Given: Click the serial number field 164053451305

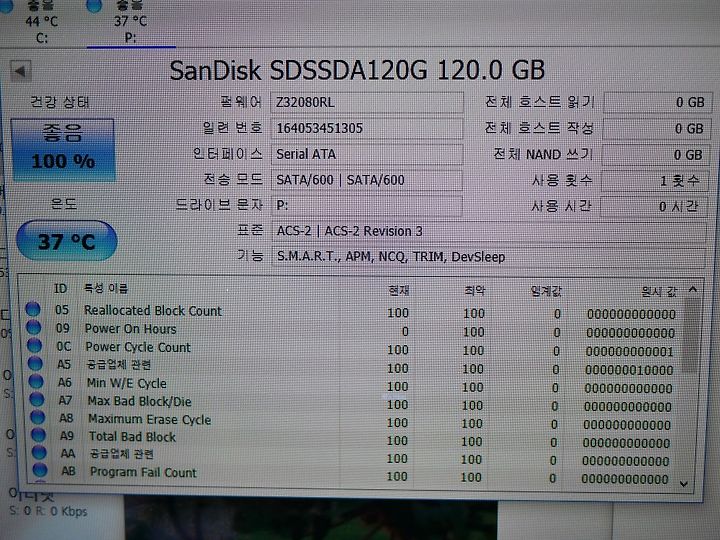Looking at the screenshot, I should pos(366,128).
